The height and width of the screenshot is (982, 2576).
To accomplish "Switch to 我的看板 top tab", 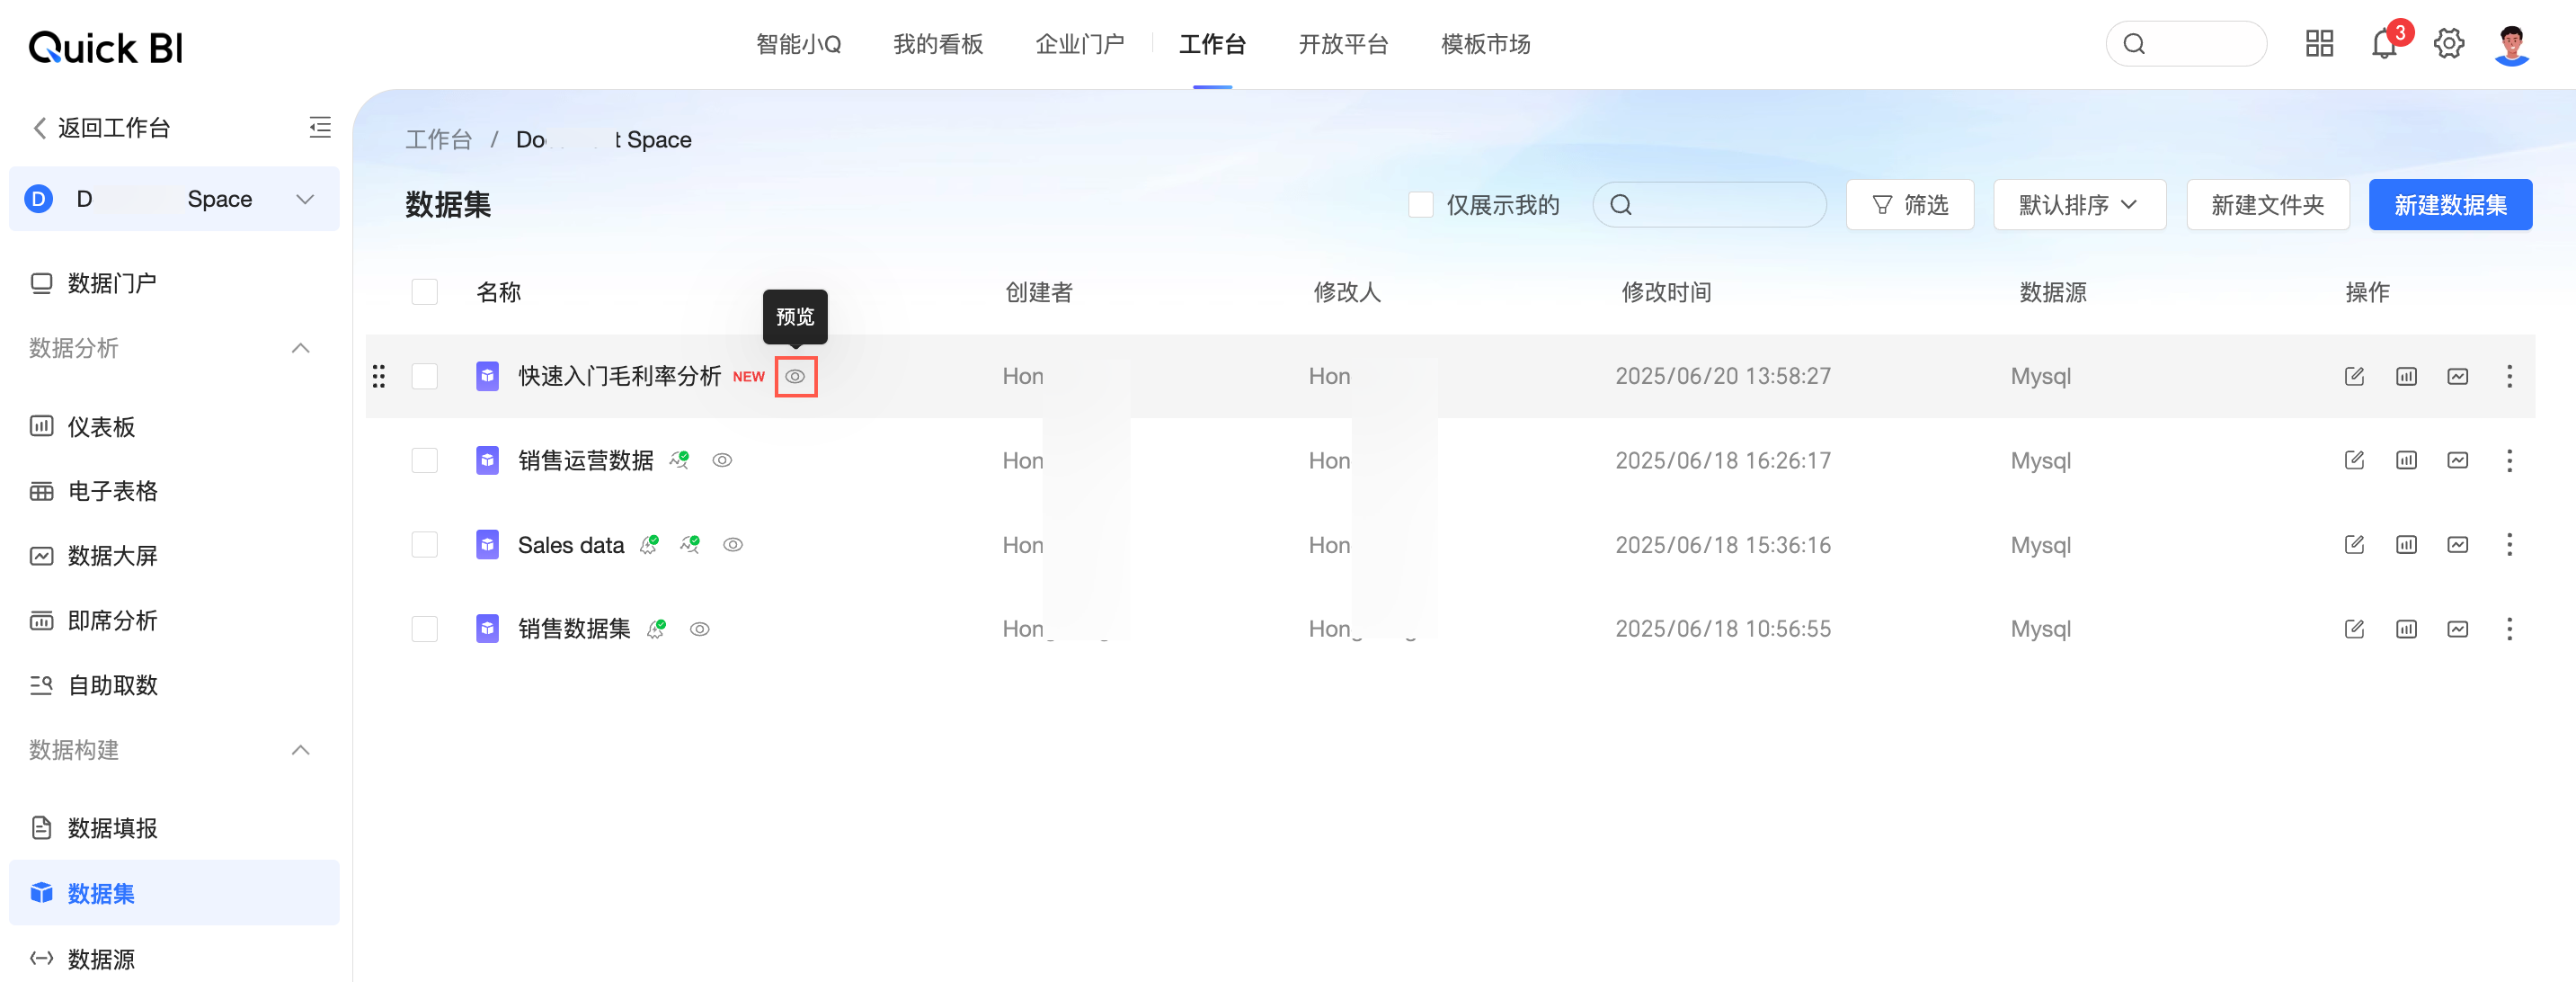I will click(x=937, y=44).
